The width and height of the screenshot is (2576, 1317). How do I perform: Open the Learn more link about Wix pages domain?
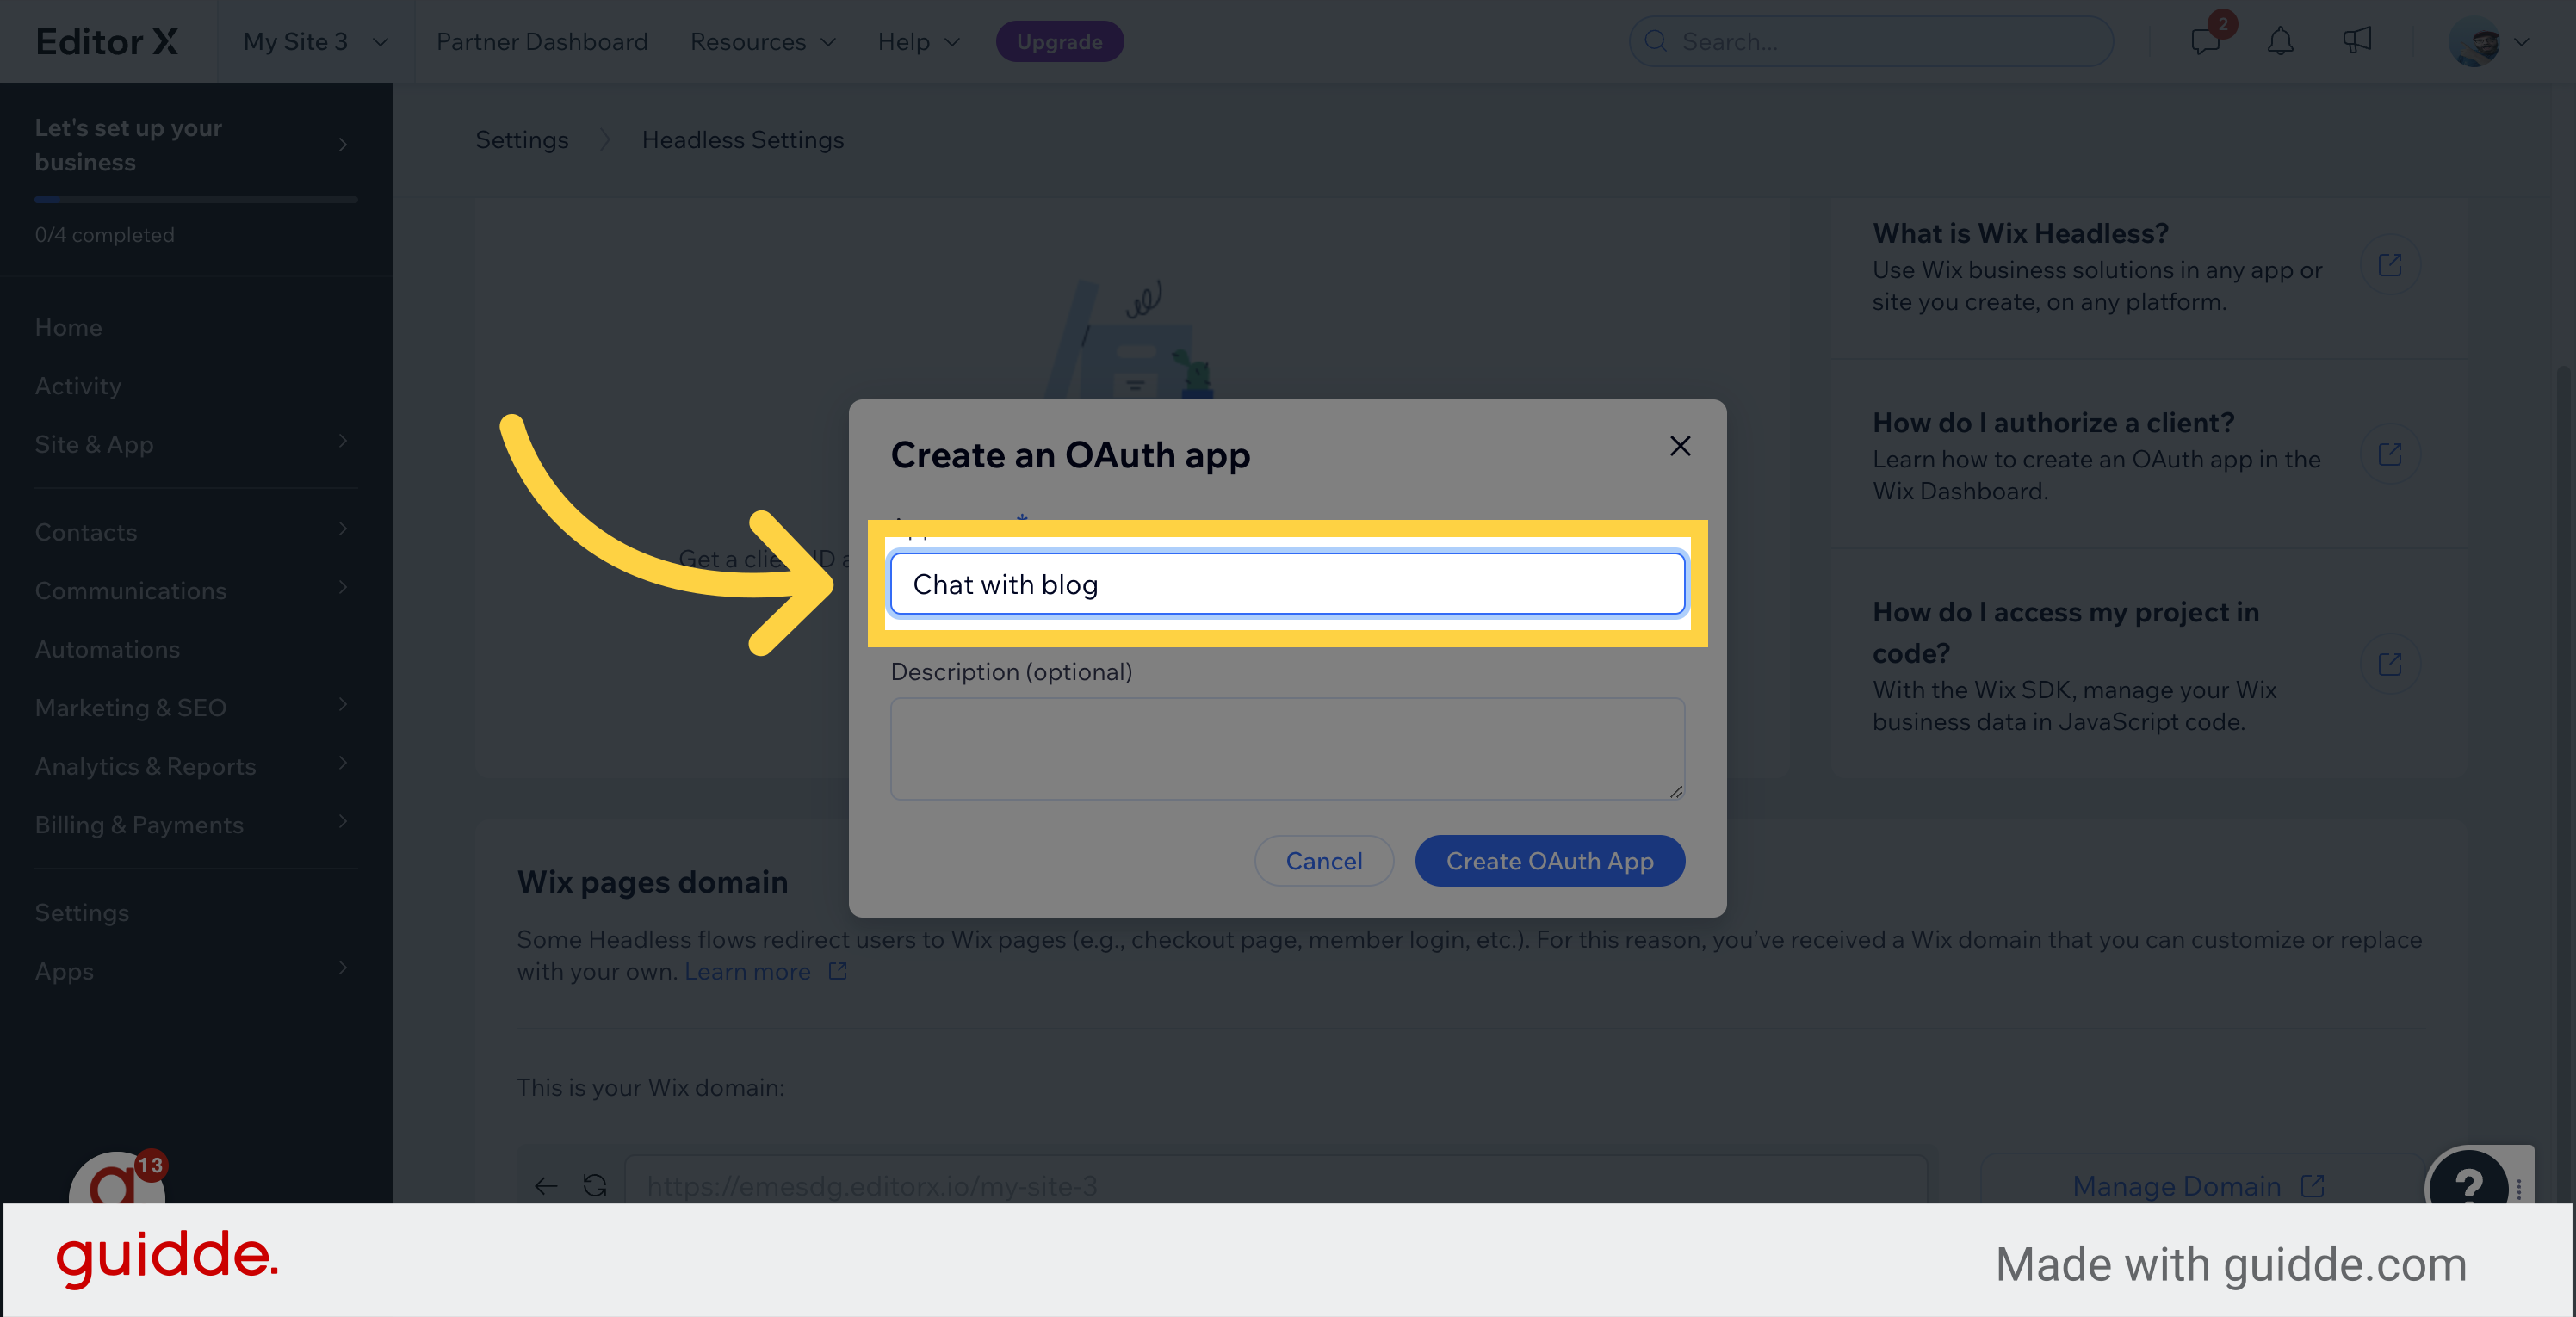[x=748, y=970]
